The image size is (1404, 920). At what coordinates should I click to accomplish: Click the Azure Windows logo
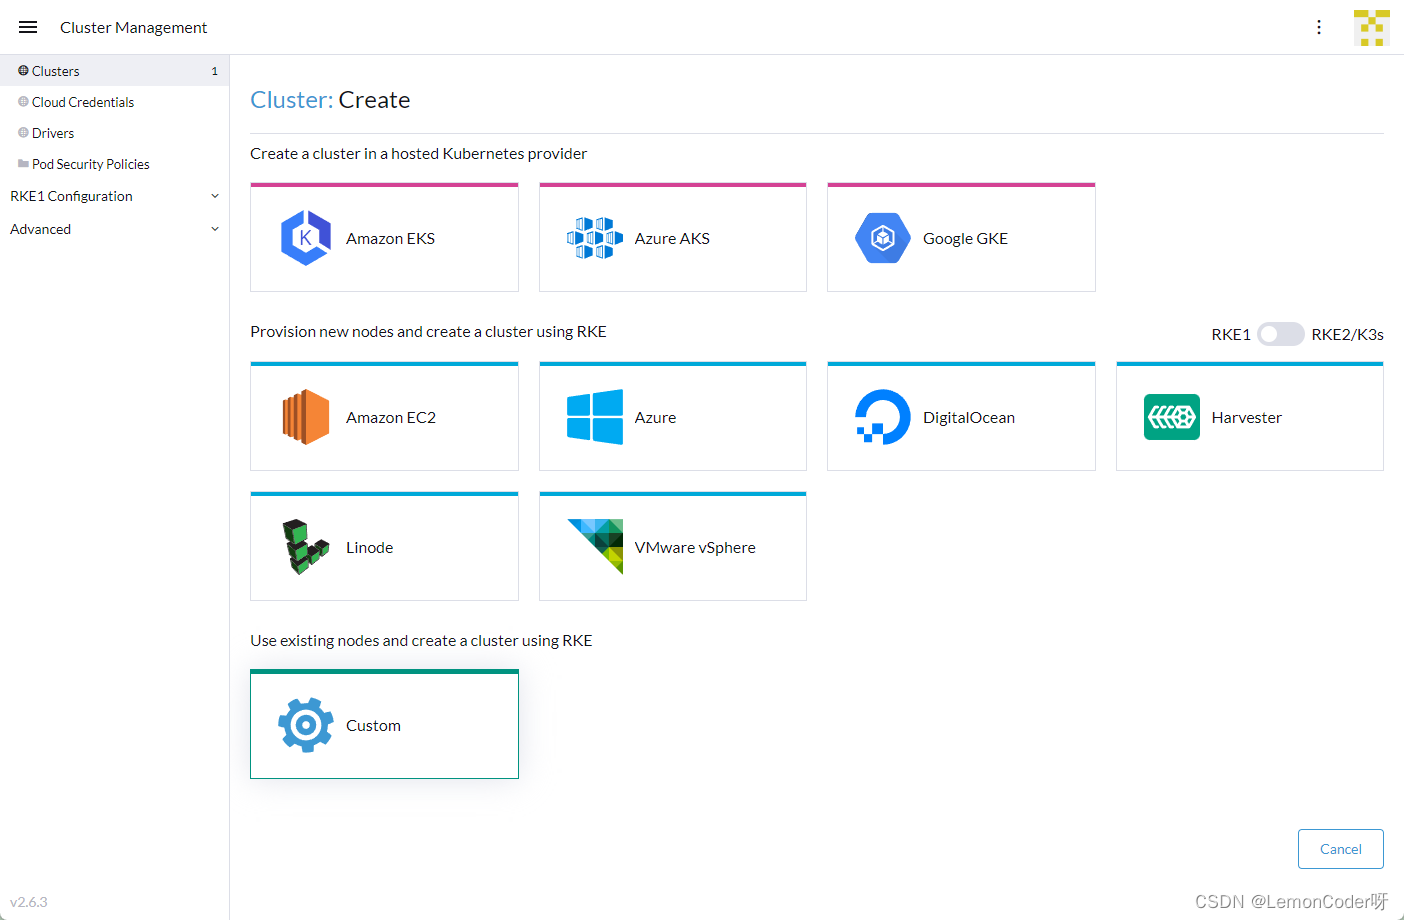point(595,417)
